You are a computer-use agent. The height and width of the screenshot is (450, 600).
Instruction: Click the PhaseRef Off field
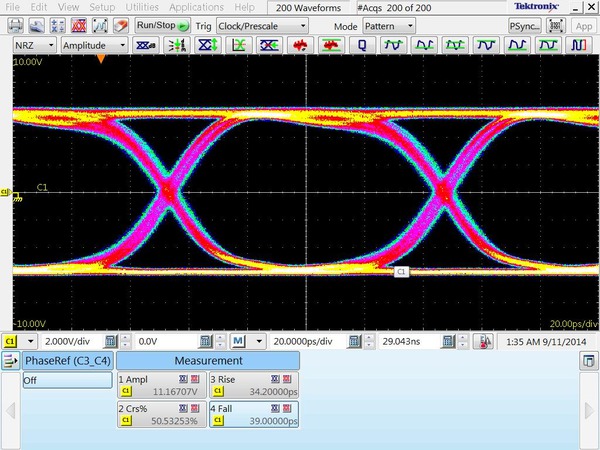[x=67, y=380]
